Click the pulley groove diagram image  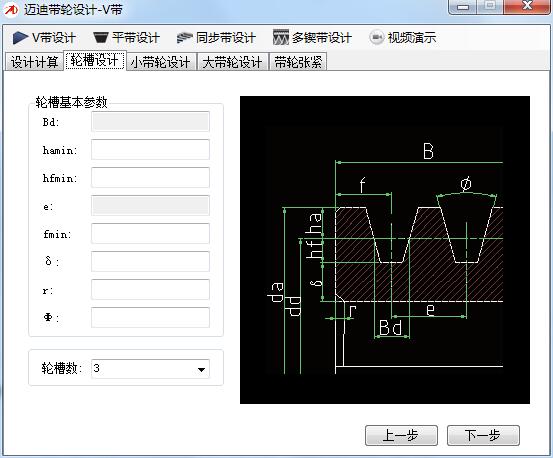click(x=385, y=250)
